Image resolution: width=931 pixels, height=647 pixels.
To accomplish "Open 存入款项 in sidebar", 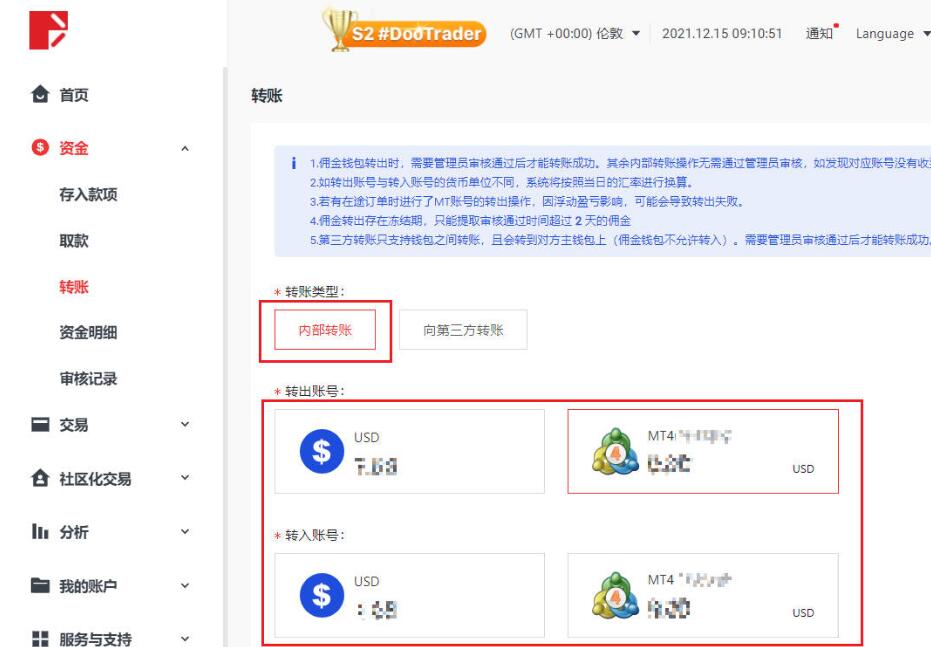I will [88, 195].
